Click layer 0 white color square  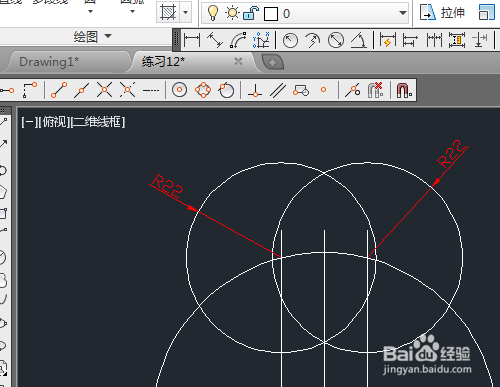coord(271,14)
